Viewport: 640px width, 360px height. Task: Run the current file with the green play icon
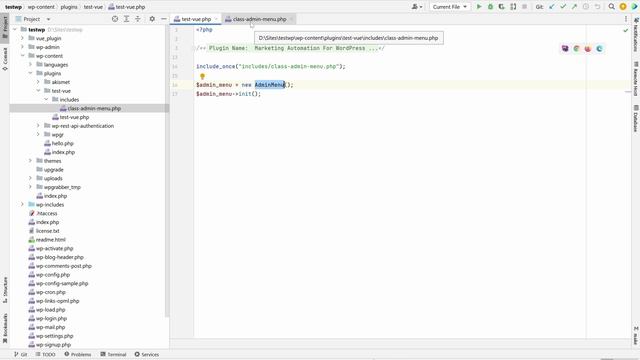(479, 7)
